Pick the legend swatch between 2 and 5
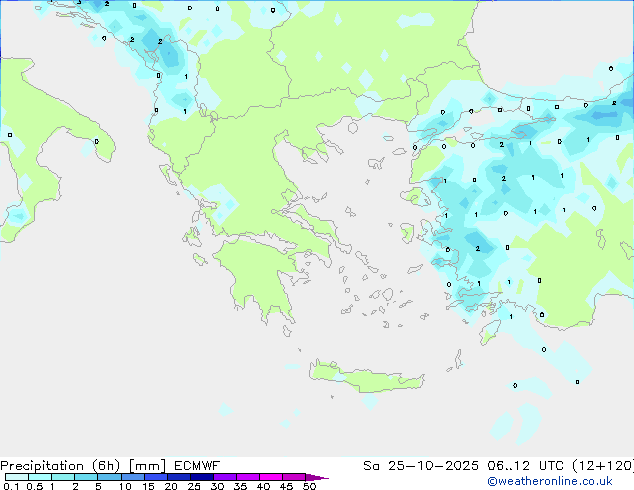The height and width of the screenshot is (490, 634). 87,478
